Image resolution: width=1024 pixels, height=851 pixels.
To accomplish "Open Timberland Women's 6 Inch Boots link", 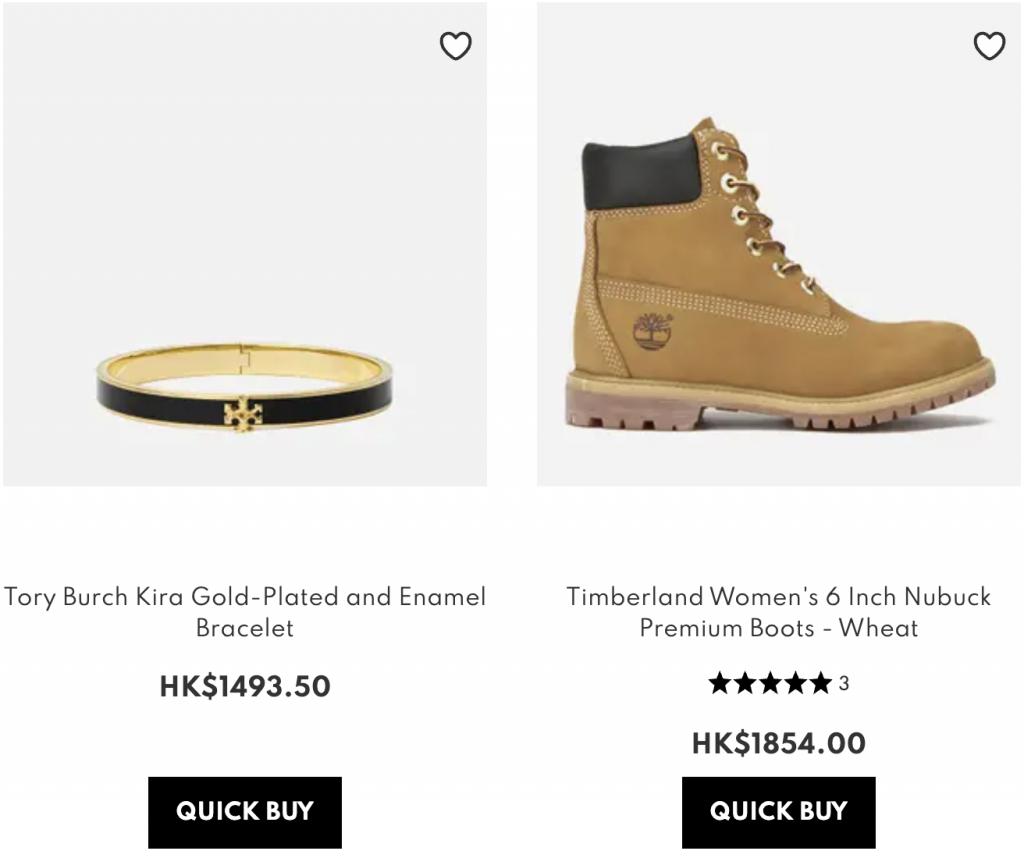I will point(778,612).
